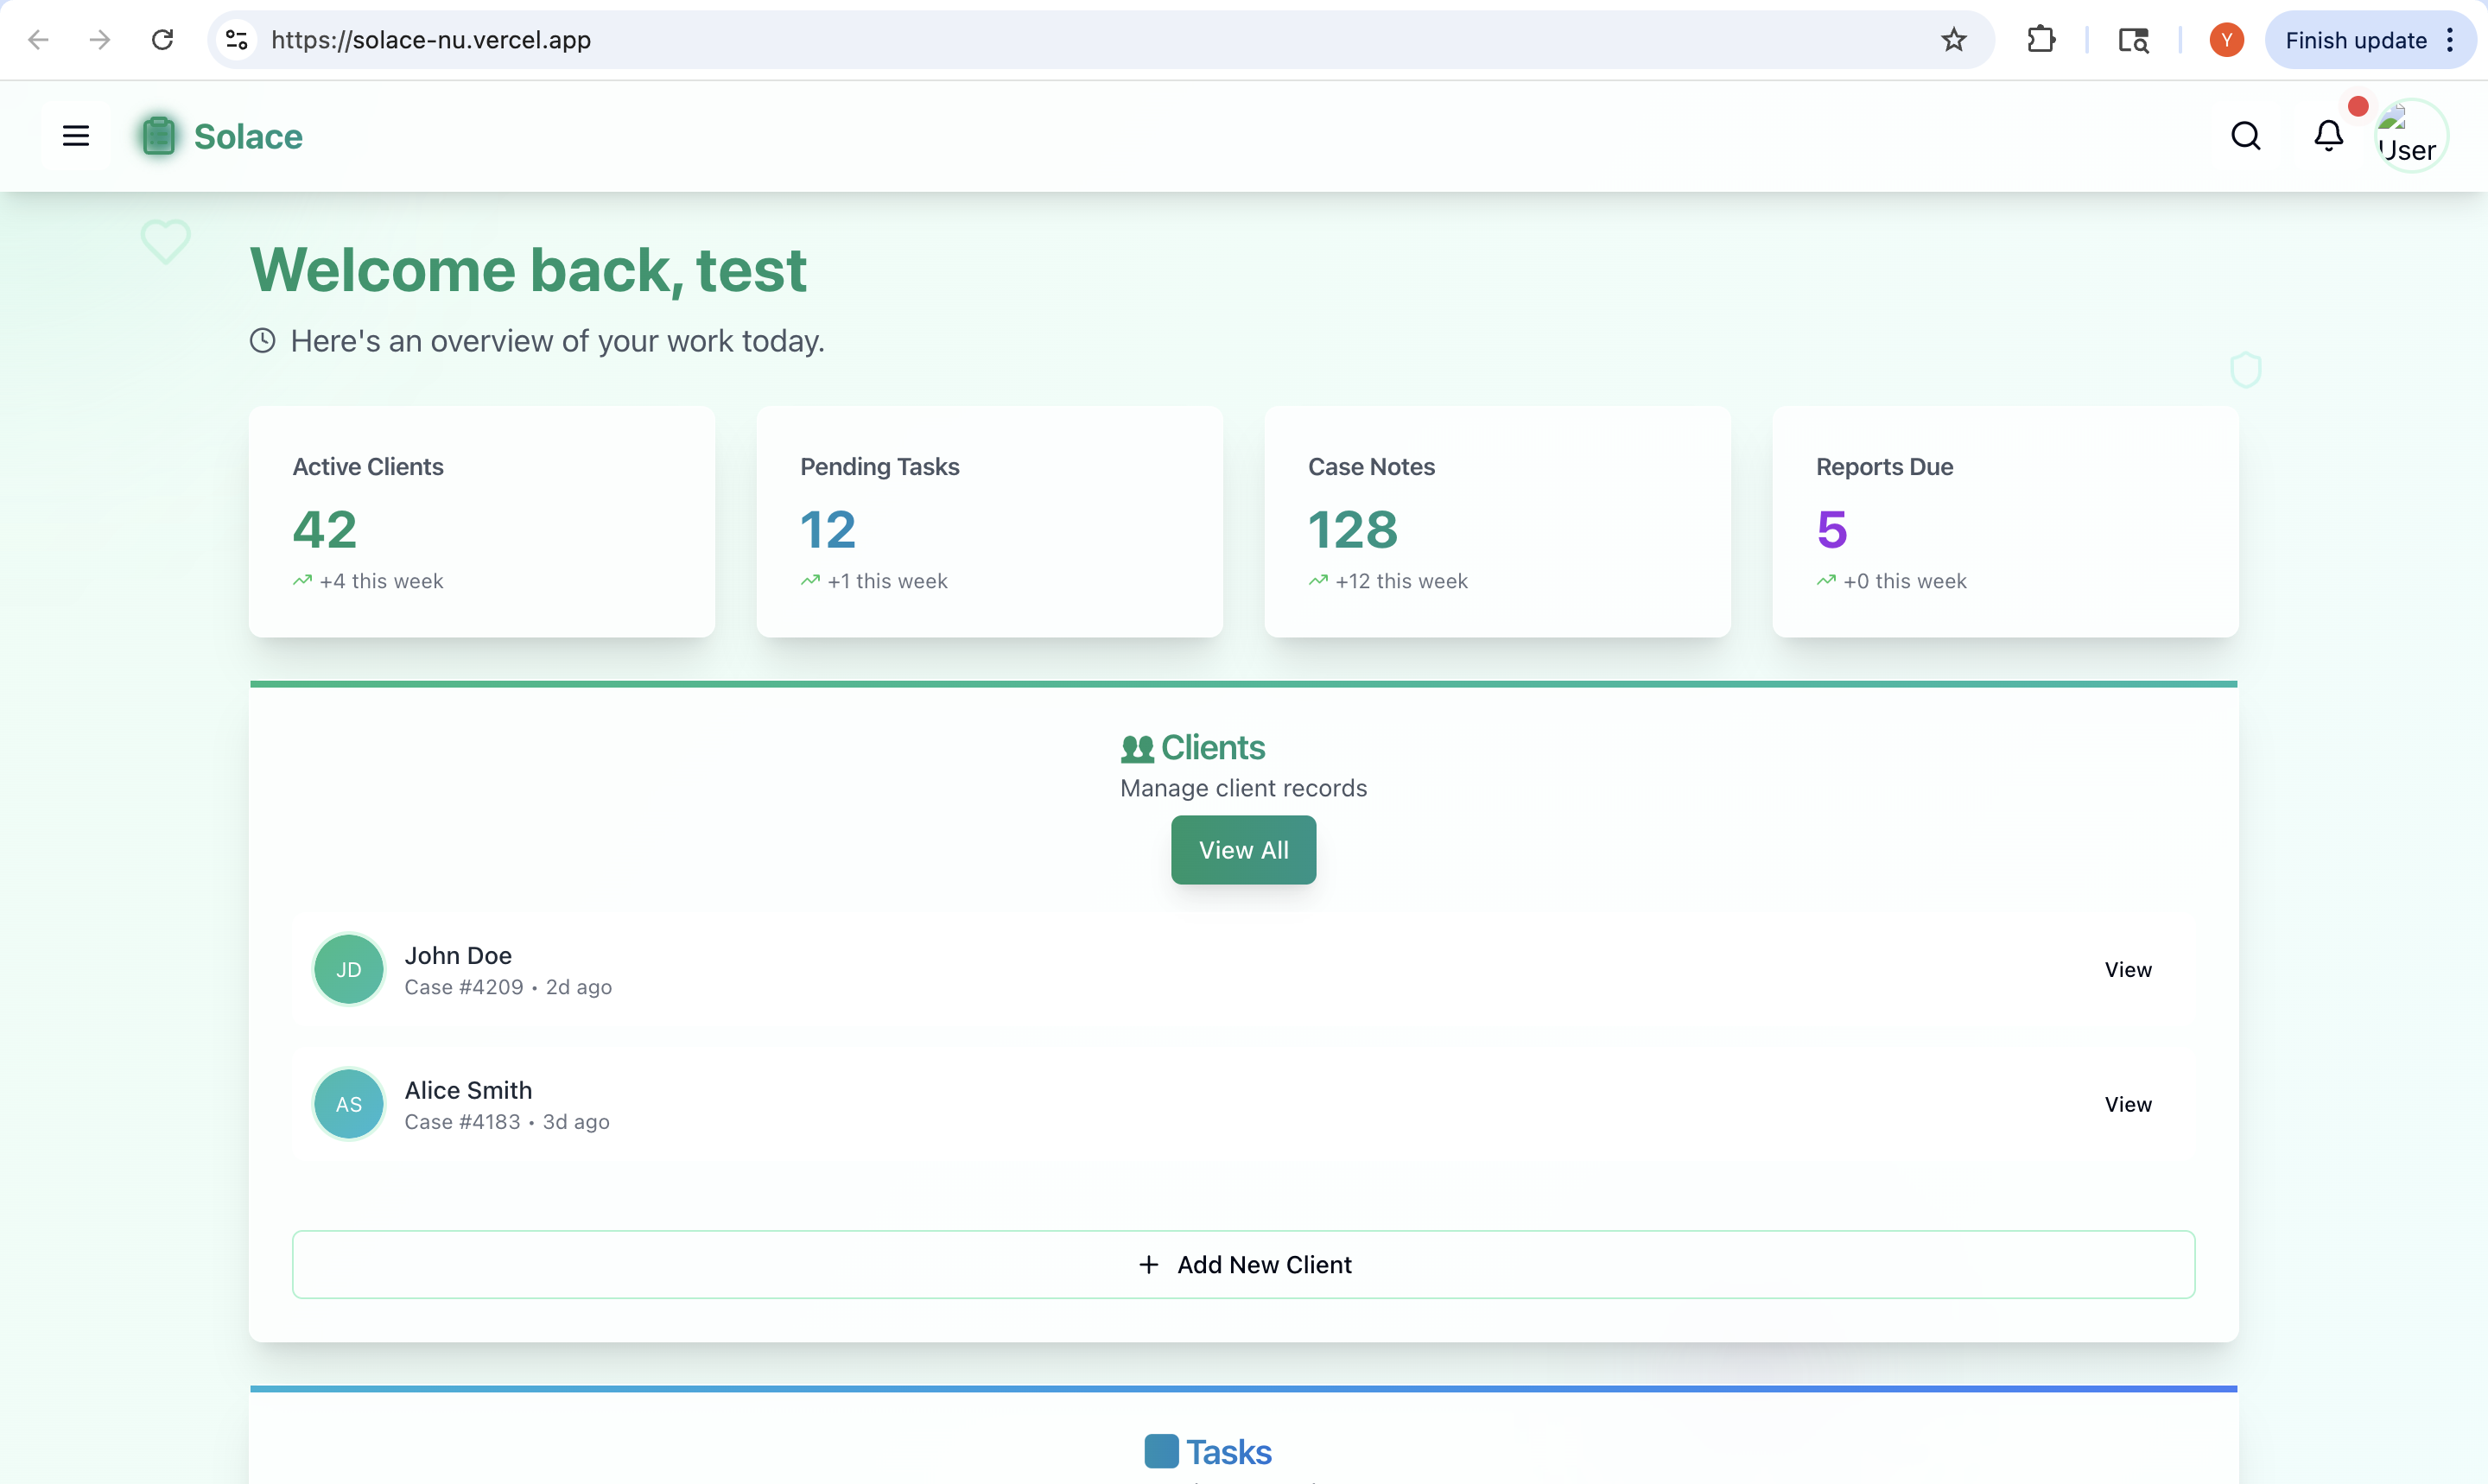
Task: View Alice Smith's client record
Action: [2127, 1104]
